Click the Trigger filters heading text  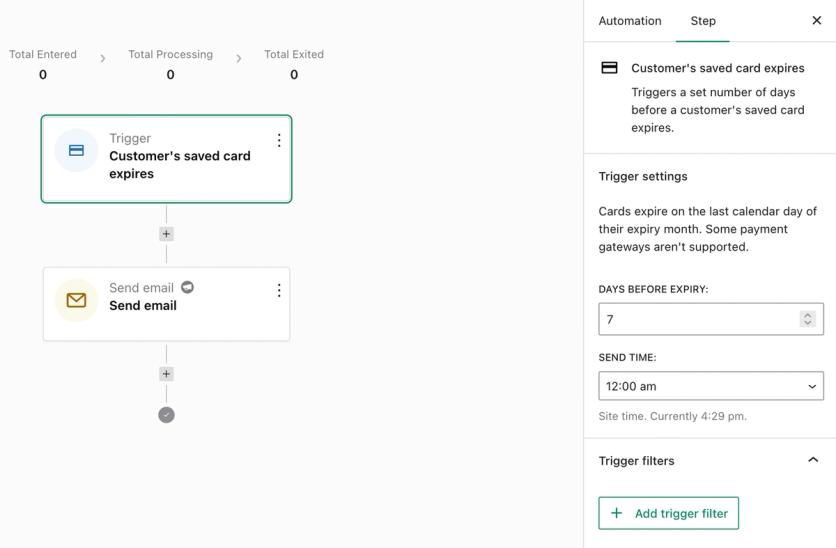click(636, 461)
